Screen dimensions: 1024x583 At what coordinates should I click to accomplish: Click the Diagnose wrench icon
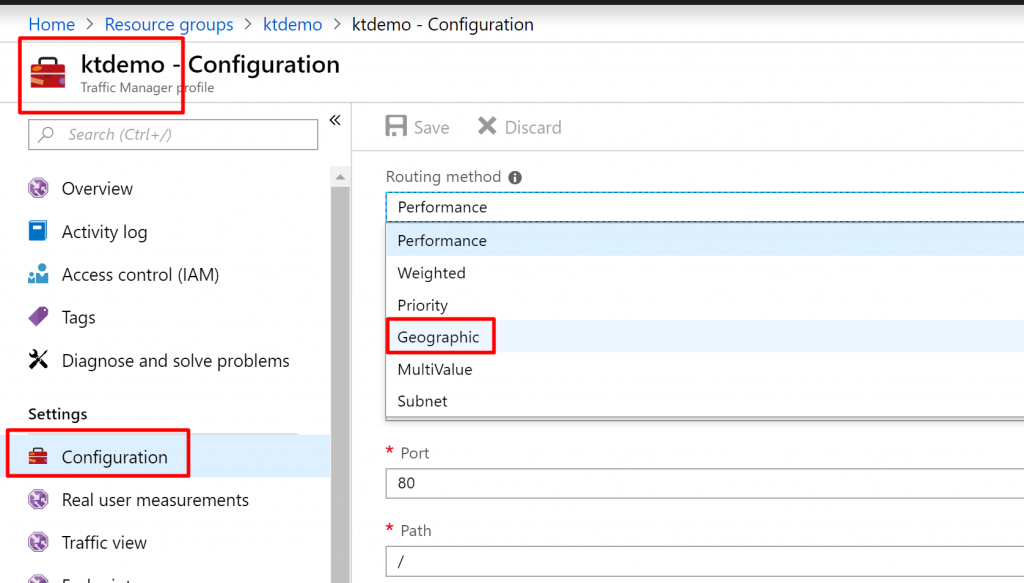click(x=38, y=360)
